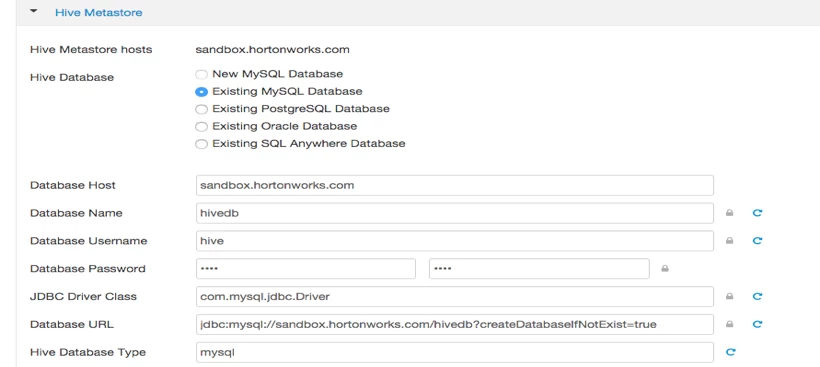
Task: Open the Hive Metastore section link
Action: (x=99, y=13)
